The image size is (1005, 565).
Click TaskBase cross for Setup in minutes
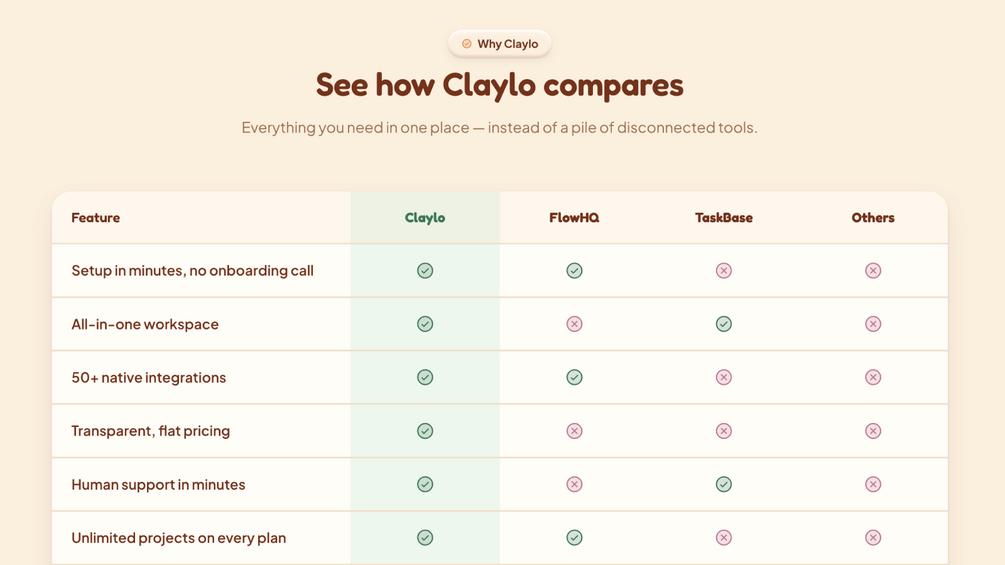point(724,270)
